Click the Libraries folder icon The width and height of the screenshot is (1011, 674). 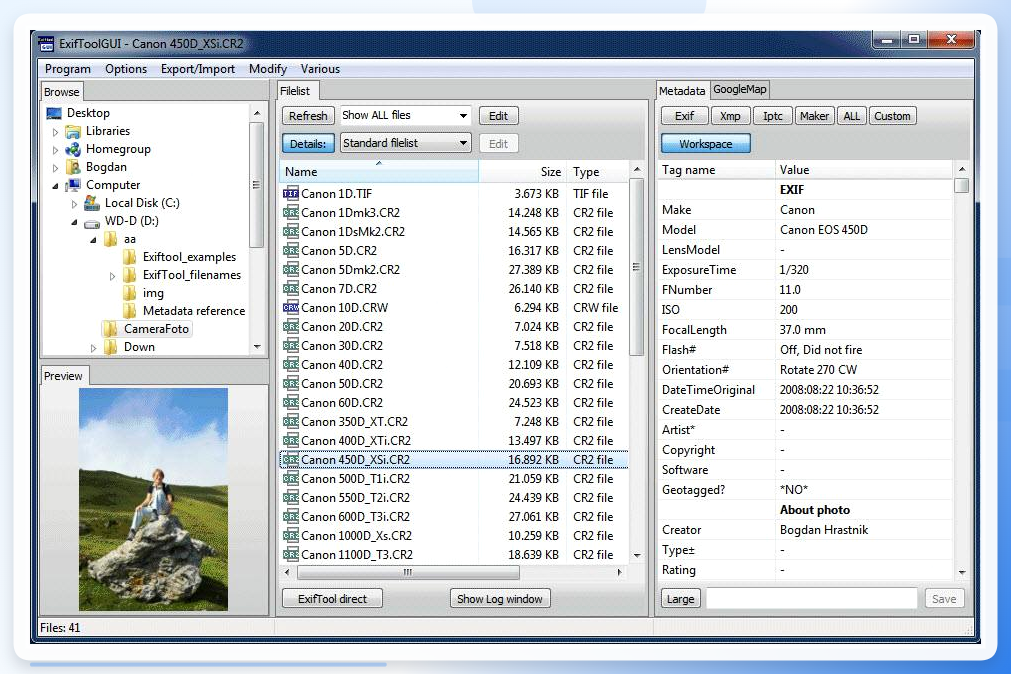[x=74, y=132]
